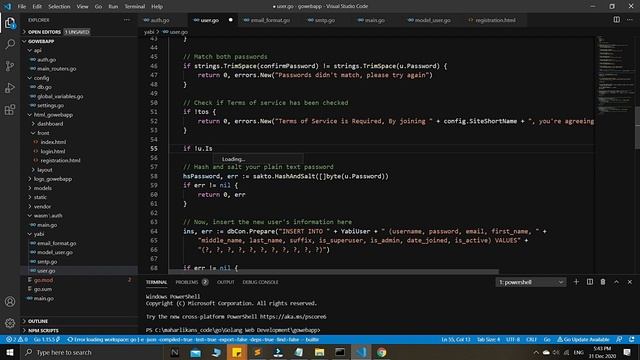640x360 pixels.
Task: Click the Windows taskbar search box
Action: point(91,352)
